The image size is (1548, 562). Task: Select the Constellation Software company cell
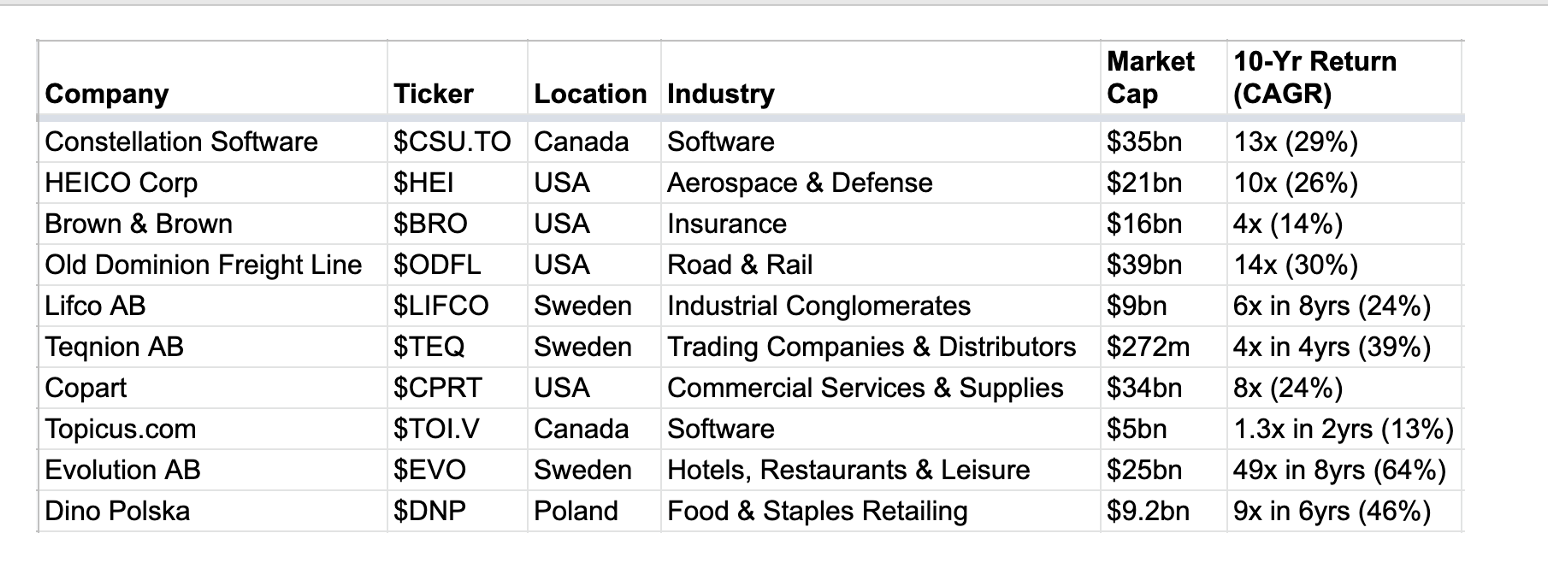[181, 142]
